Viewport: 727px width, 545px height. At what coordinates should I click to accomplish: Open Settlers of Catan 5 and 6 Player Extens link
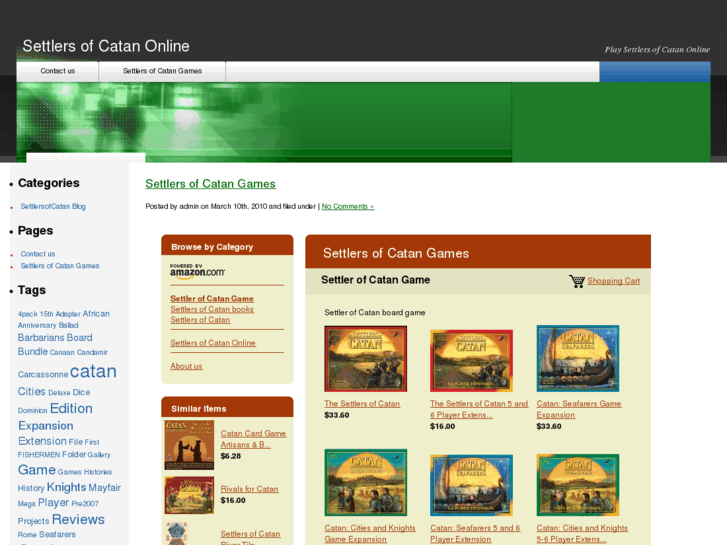(x=479, y=410)
